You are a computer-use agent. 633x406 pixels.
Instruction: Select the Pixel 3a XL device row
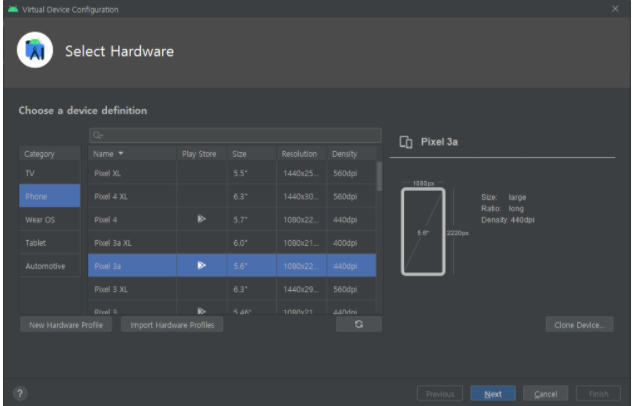232,243
